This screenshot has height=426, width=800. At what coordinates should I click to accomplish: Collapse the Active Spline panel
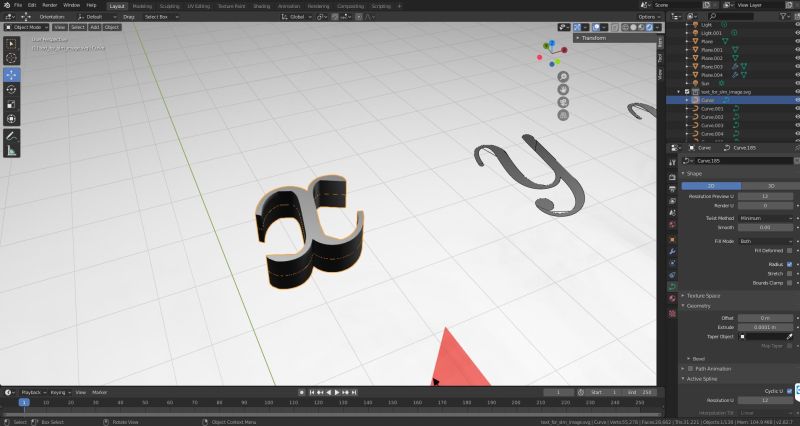(702, 379)
